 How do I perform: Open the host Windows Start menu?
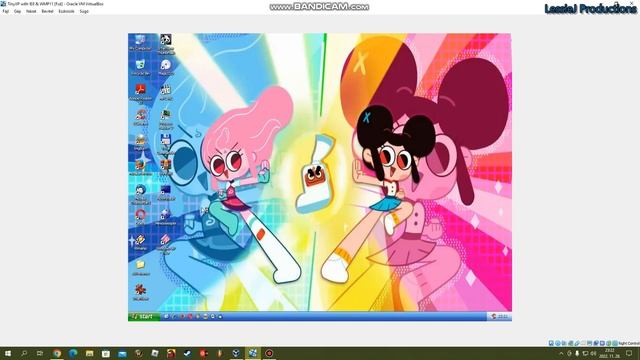8,353
